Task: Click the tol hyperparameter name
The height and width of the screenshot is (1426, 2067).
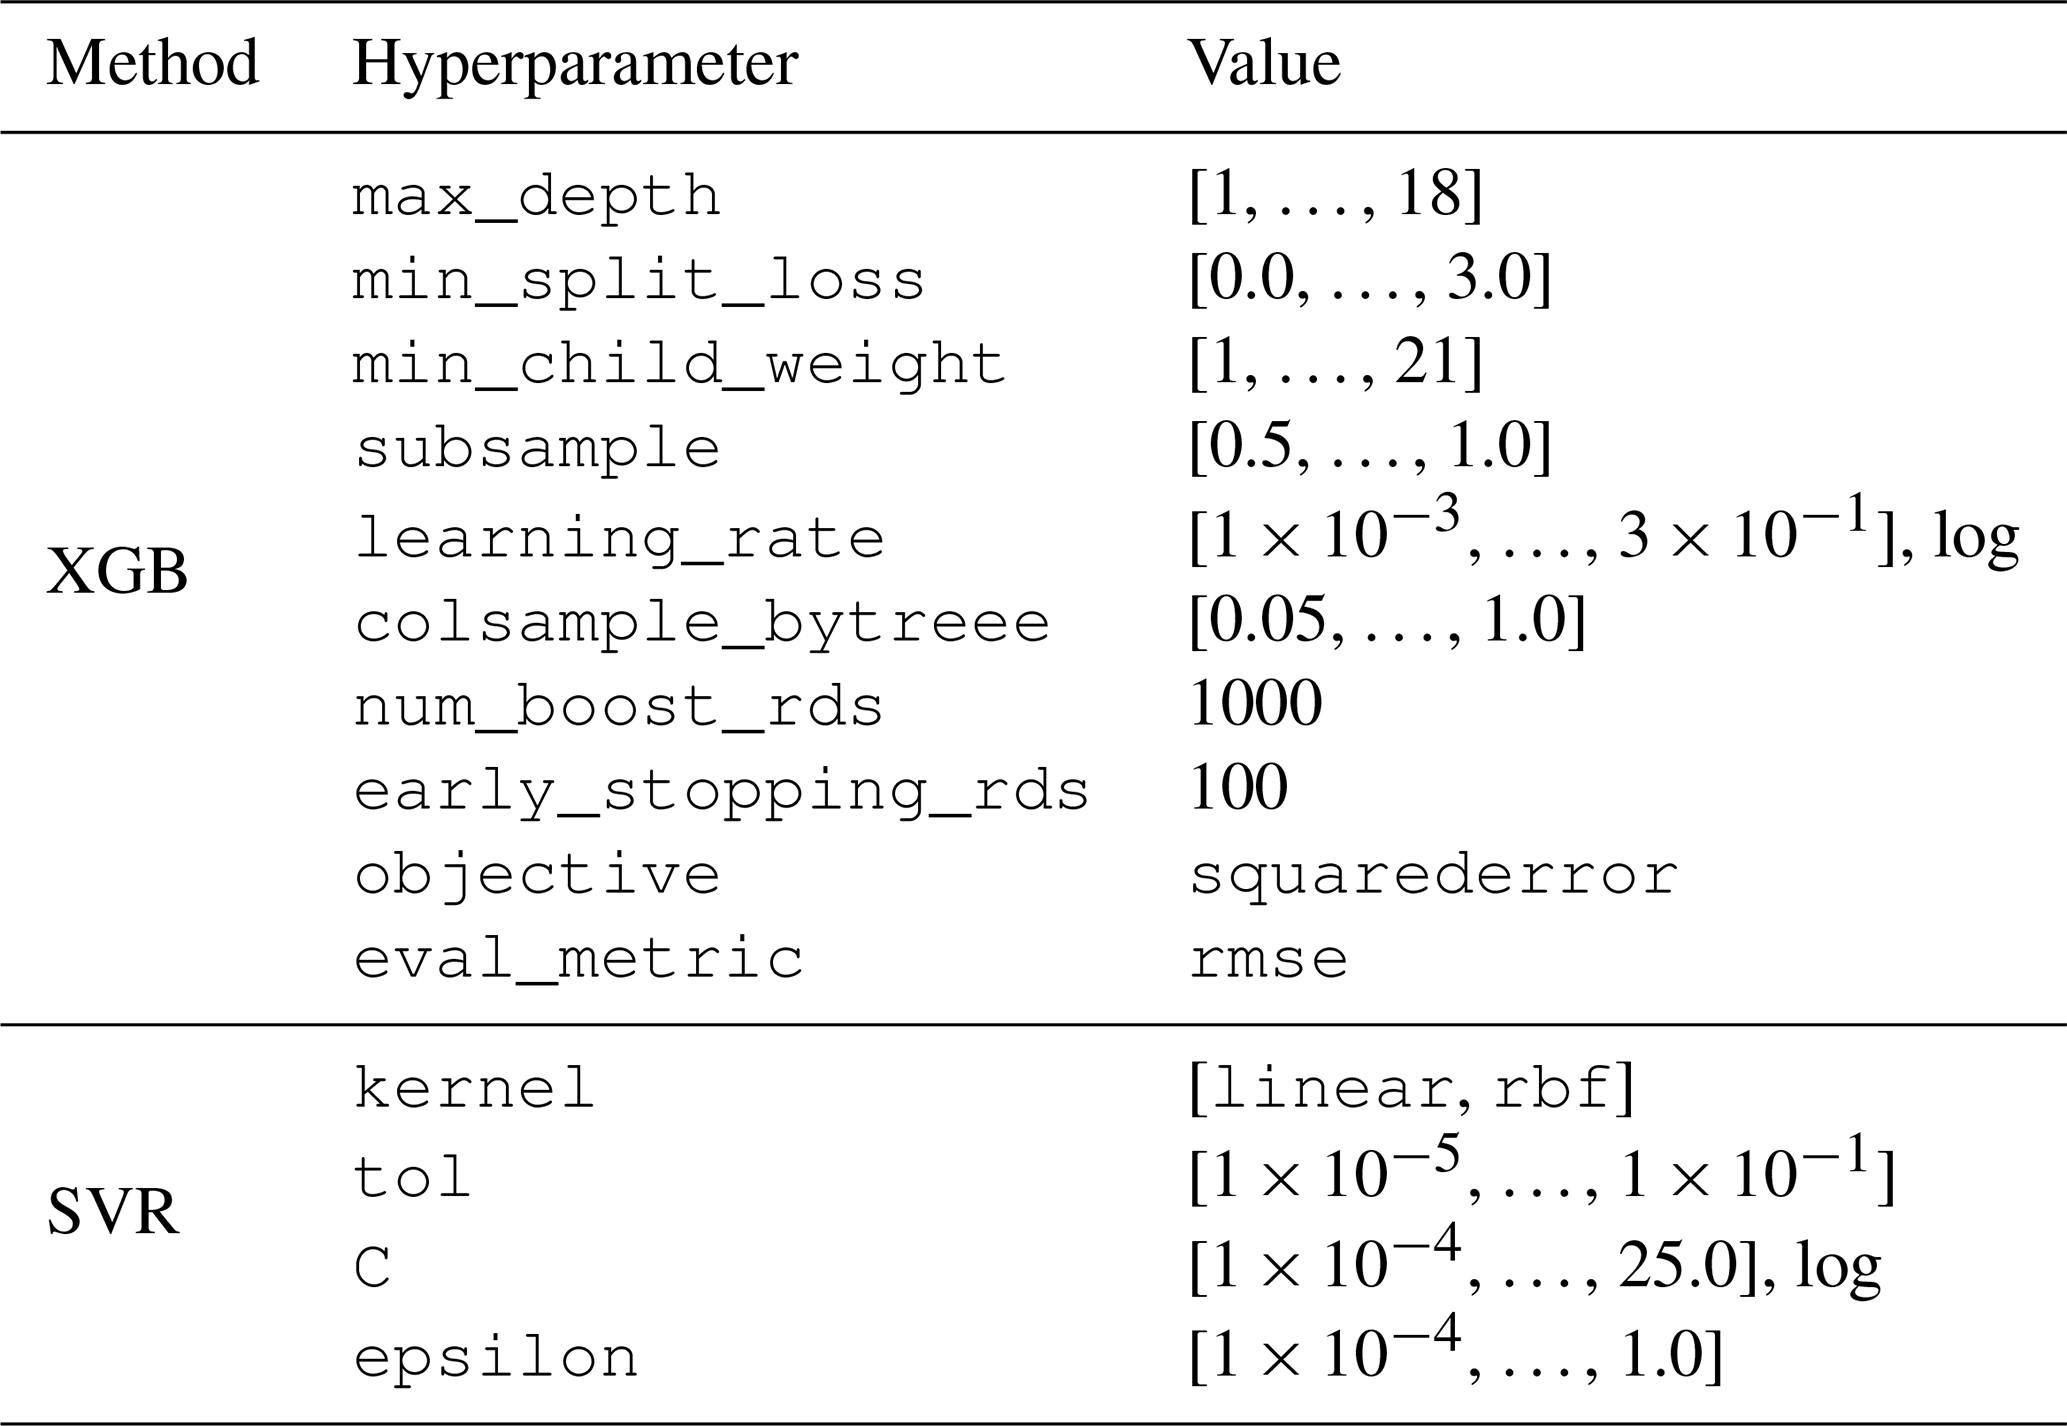Action: click(x=412, y=1177)
